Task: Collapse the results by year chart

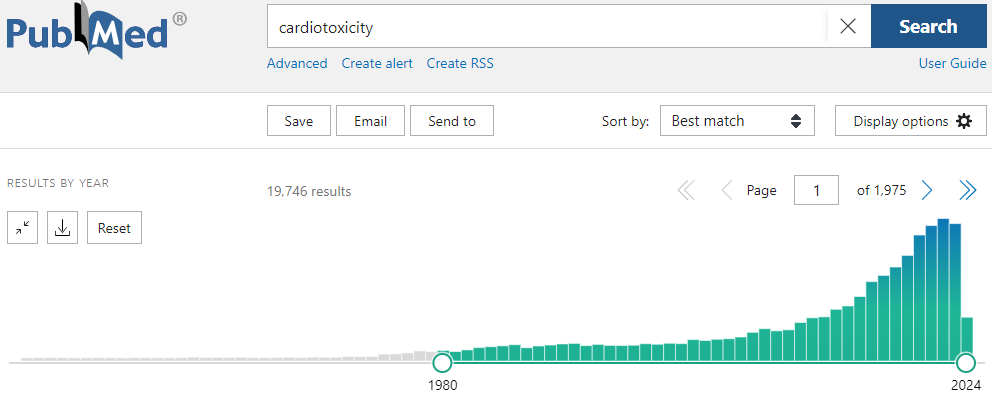Action: pyautogui.click(x=23, y=228)
